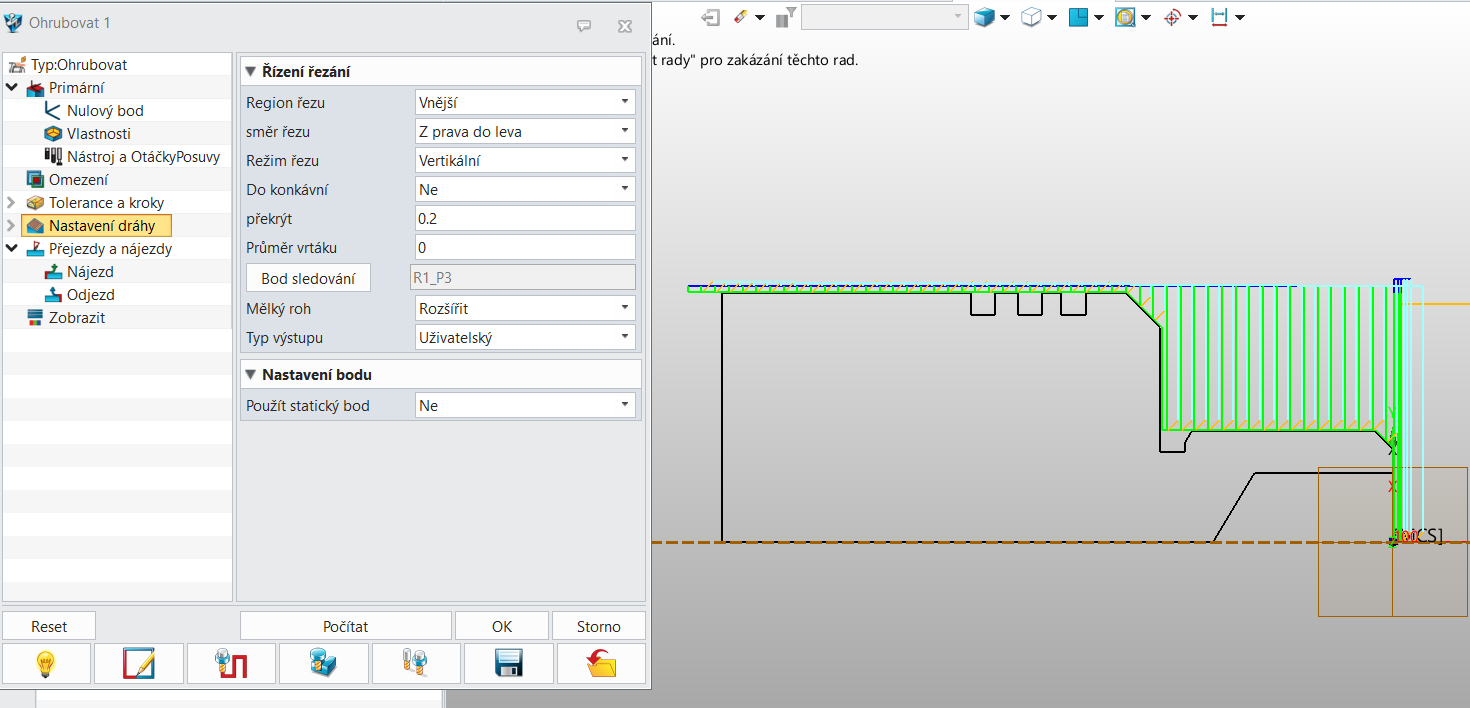1470x708 pixels.
Task: Click the Počítat button
Action: click(x=346, y=626)
